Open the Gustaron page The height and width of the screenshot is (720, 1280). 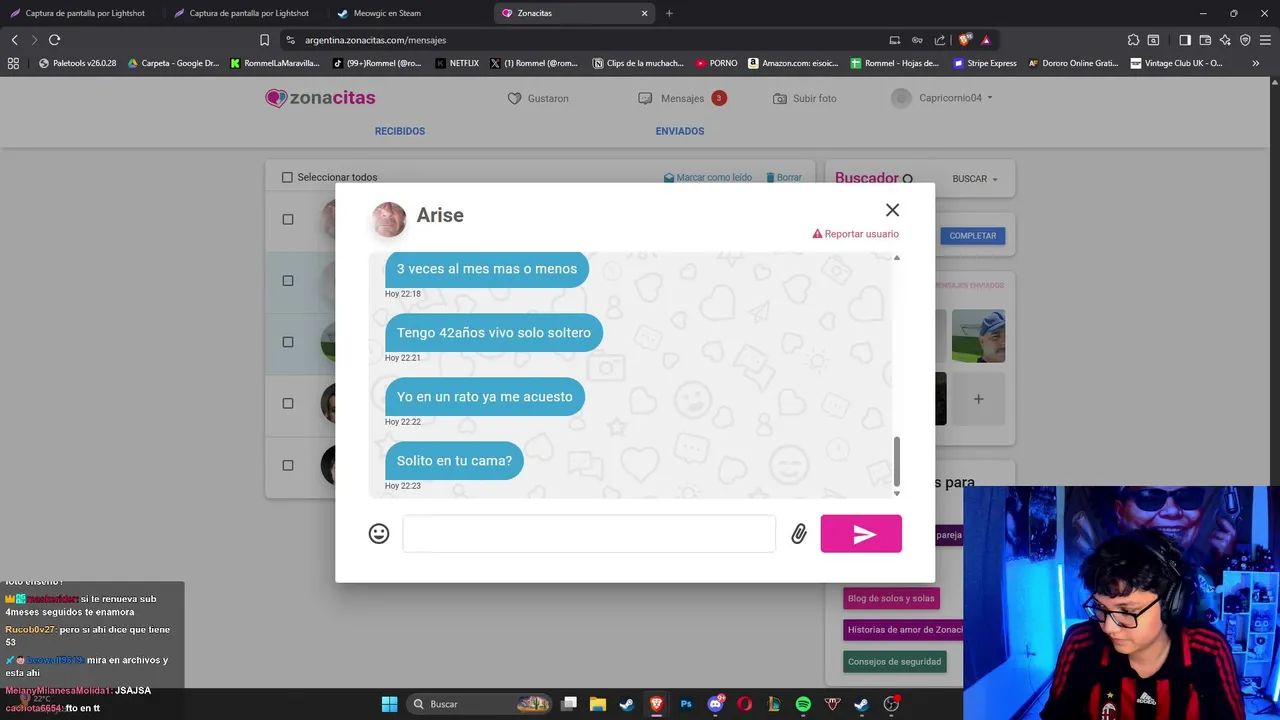pos(538,99)
